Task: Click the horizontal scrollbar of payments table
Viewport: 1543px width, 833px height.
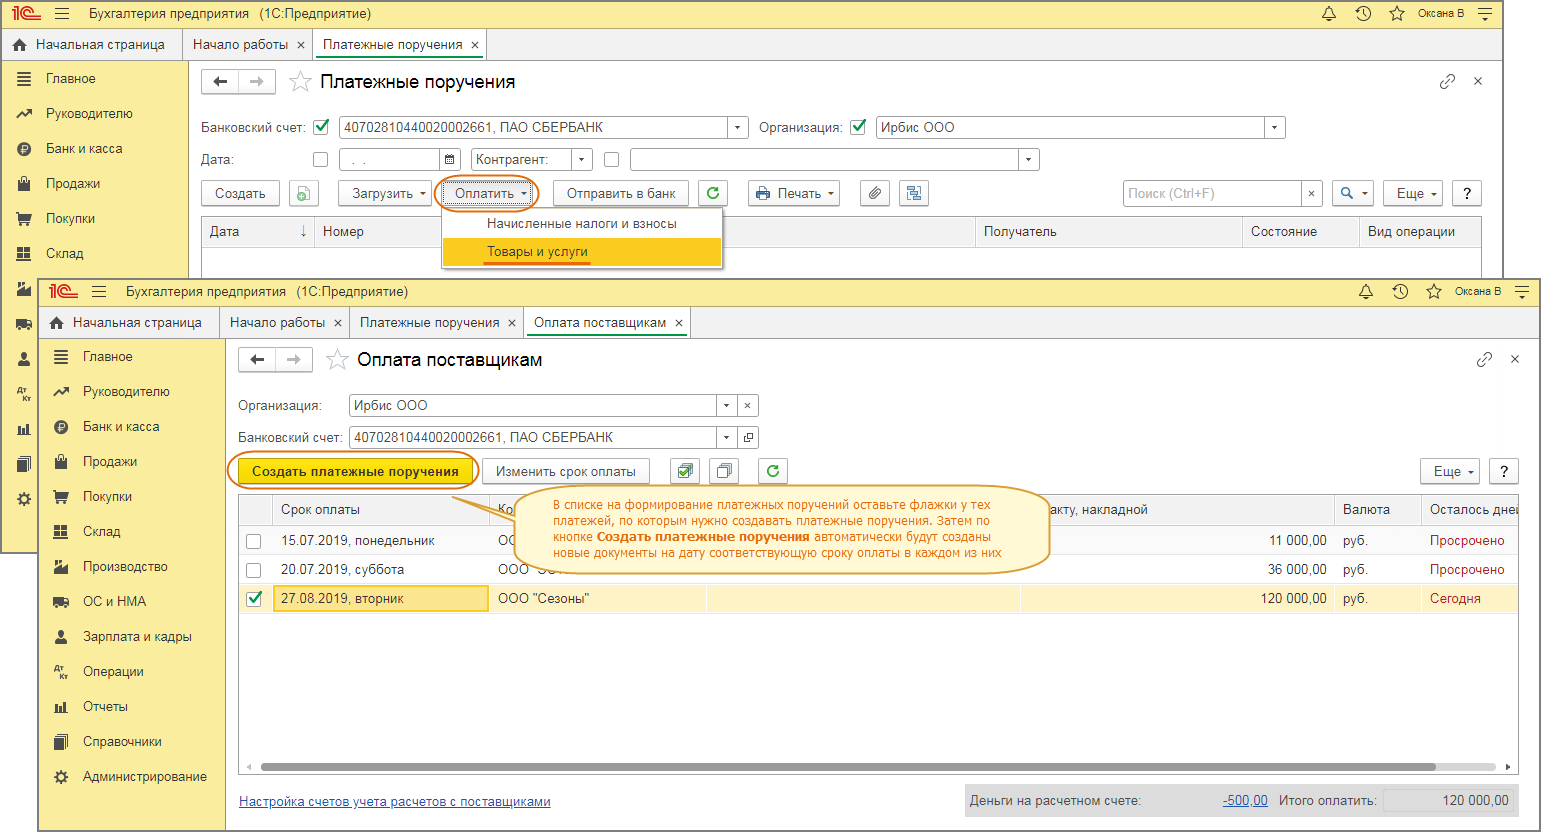Action: point(848,768)
